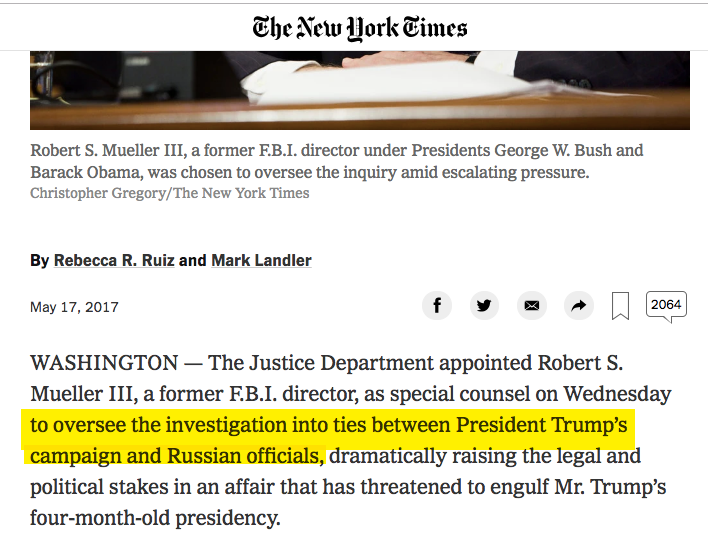Screen dimensions: 708x557
Task: Click the WASHINGTON dateline in the article
Action: pos(104,362)
